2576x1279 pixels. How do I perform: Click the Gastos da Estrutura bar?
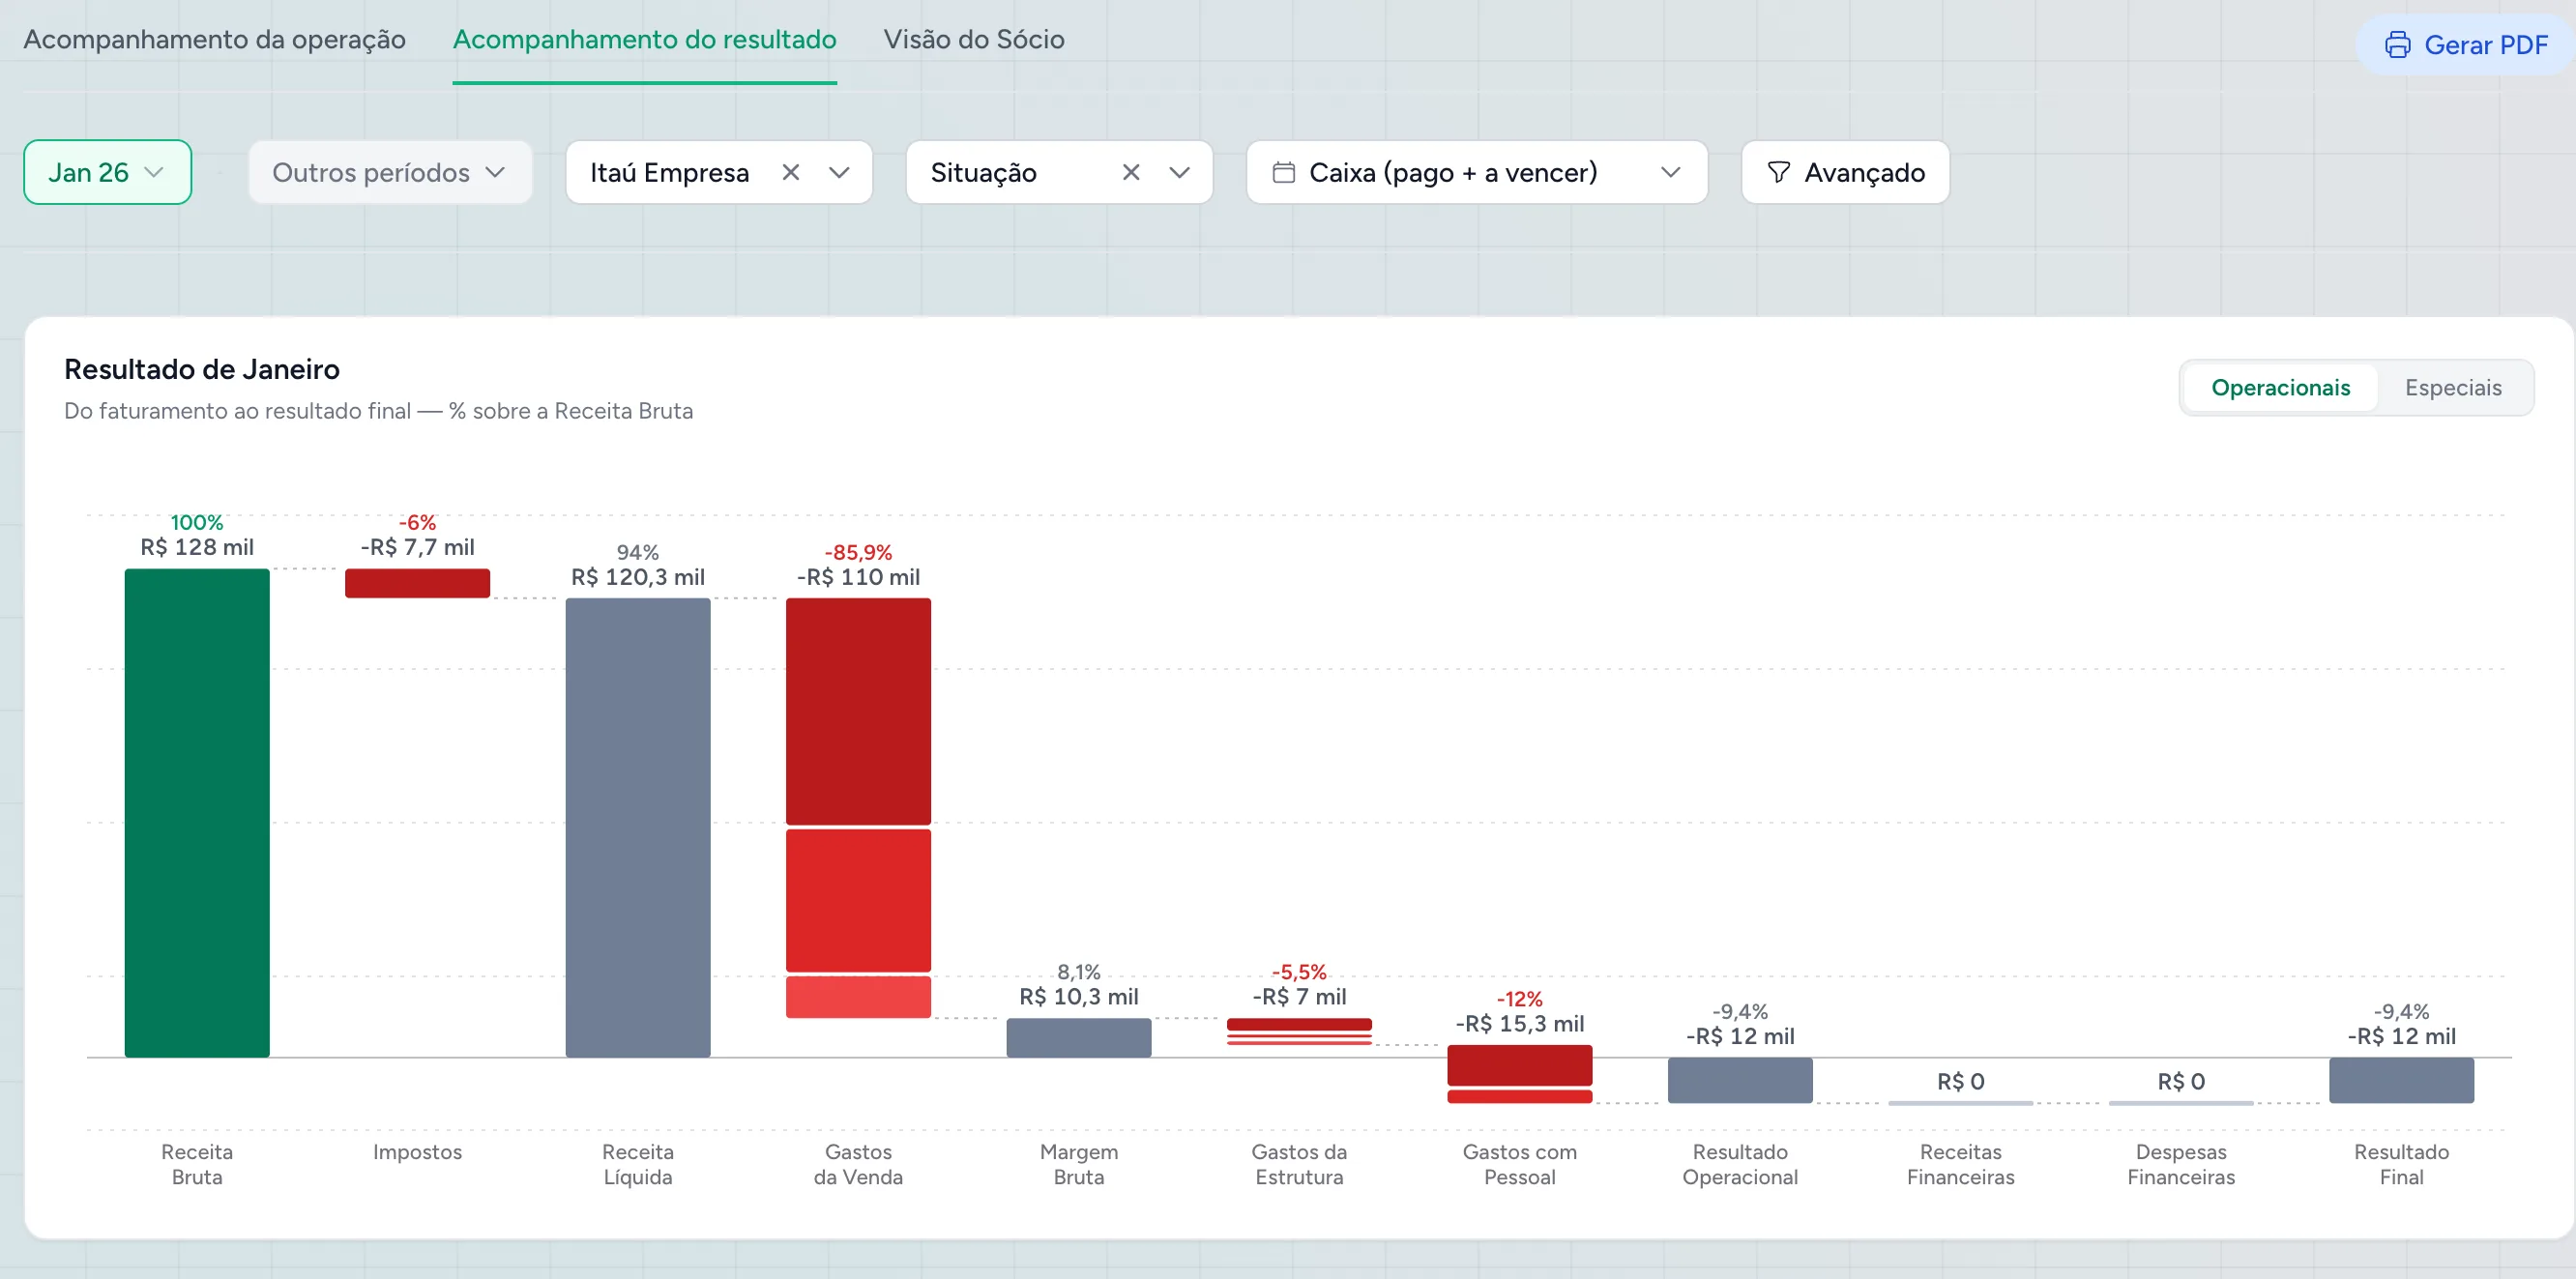(1299, 1031)
